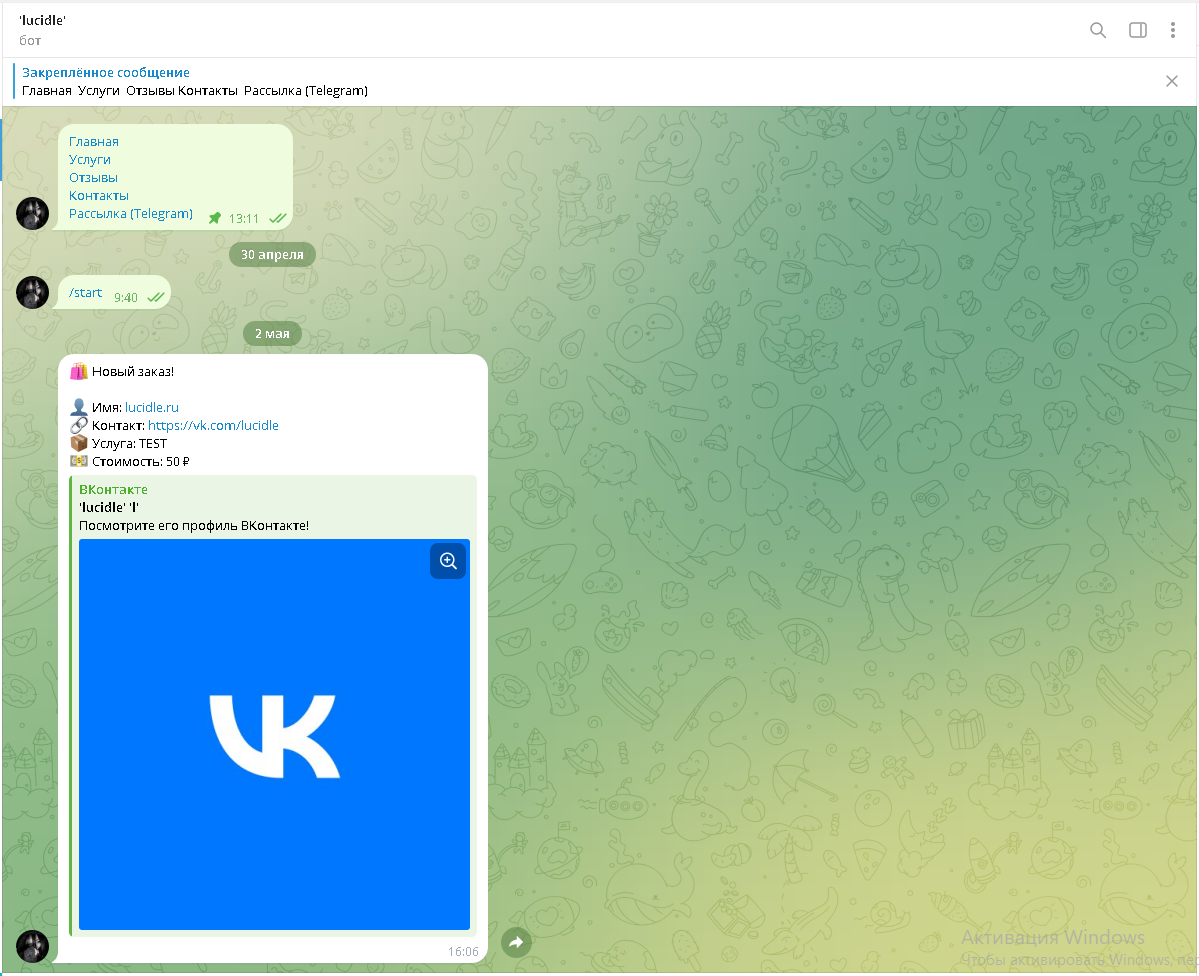Toggle the right sidebar panel icon

point(1138,30)
